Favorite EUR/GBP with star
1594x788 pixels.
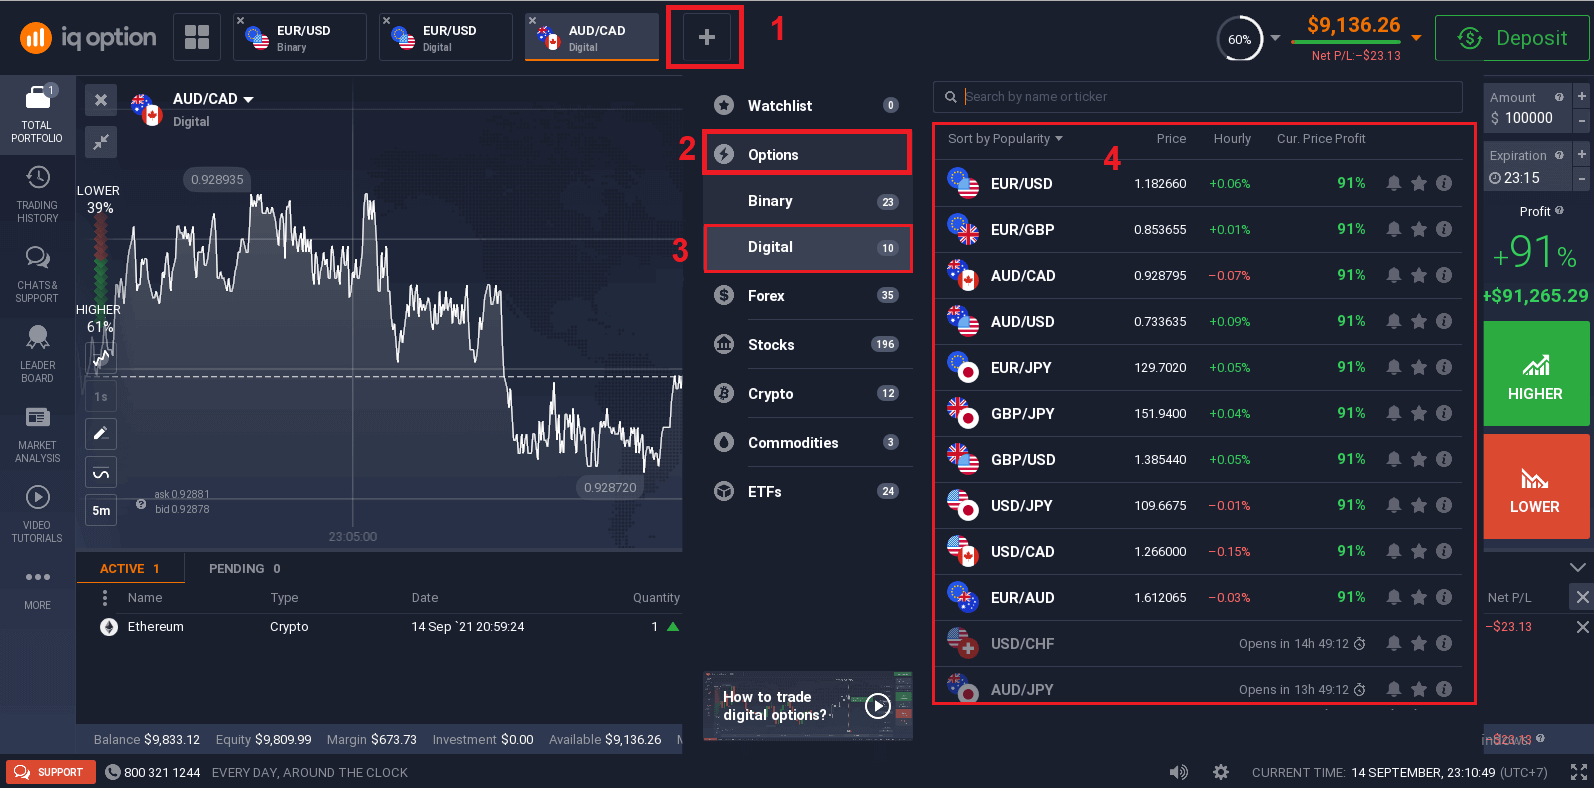[x=1418, y=229]
